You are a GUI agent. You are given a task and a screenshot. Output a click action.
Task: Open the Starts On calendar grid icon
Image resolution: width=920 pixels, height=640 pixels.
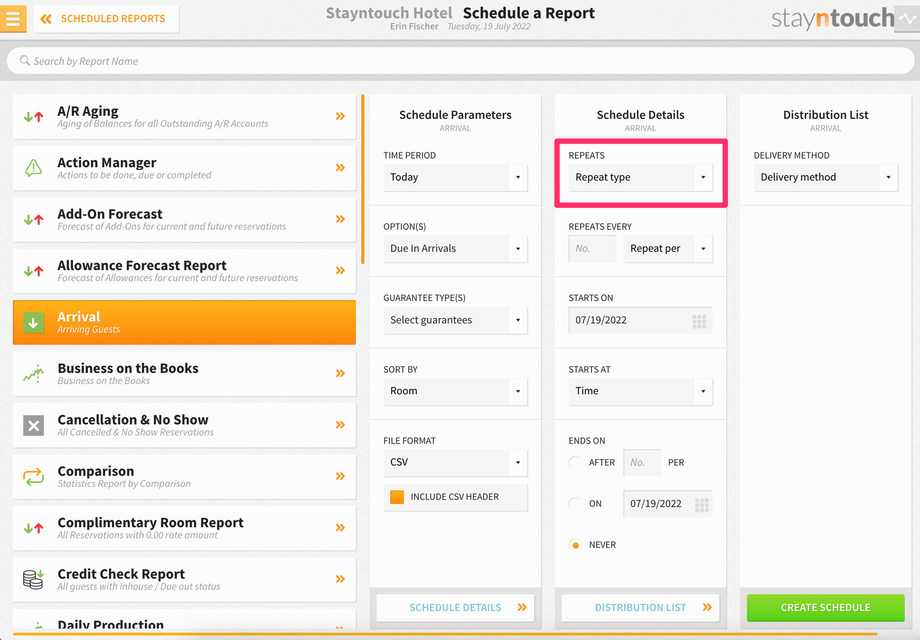click(x=699, y=321)
